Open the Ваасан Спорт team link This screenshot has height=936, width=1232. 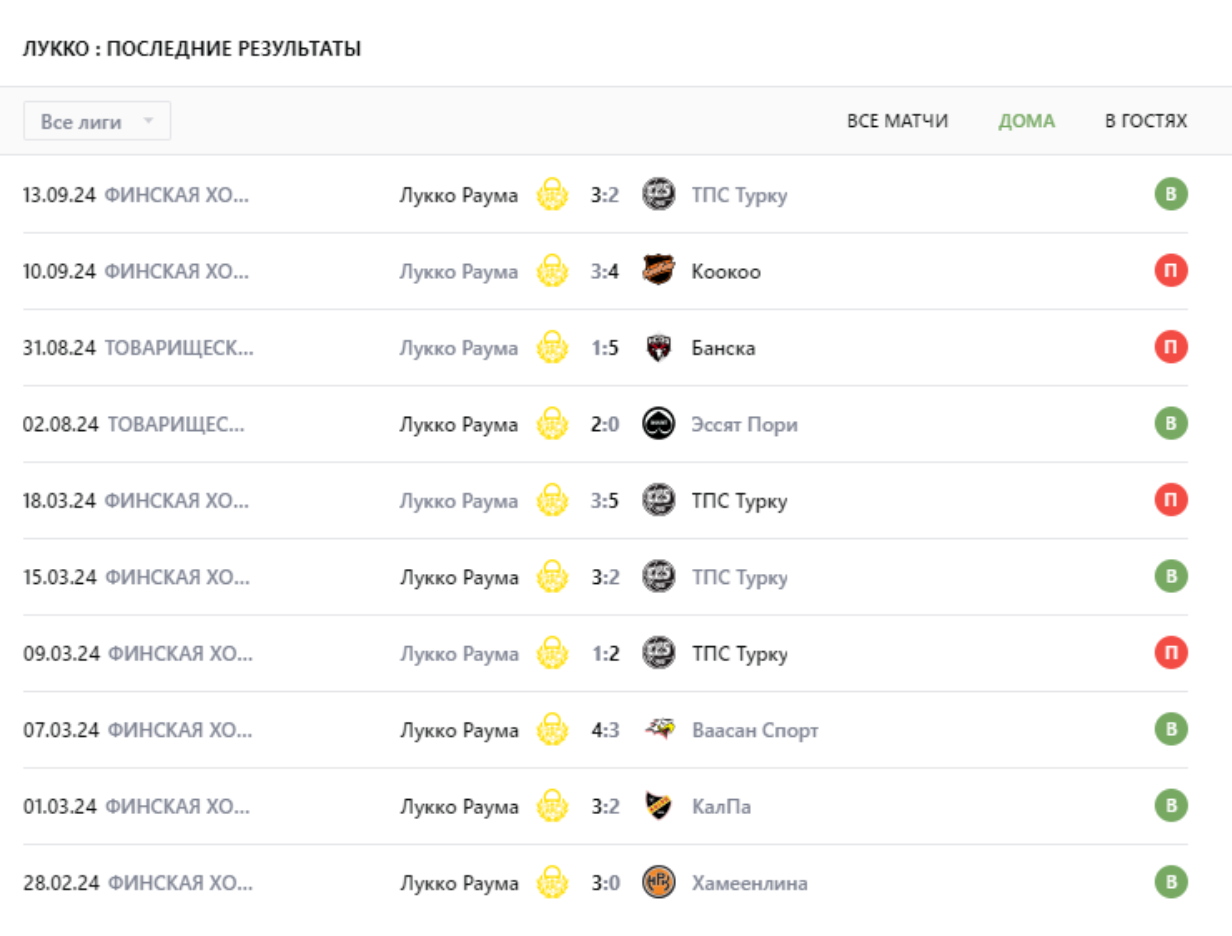point(755,730)
